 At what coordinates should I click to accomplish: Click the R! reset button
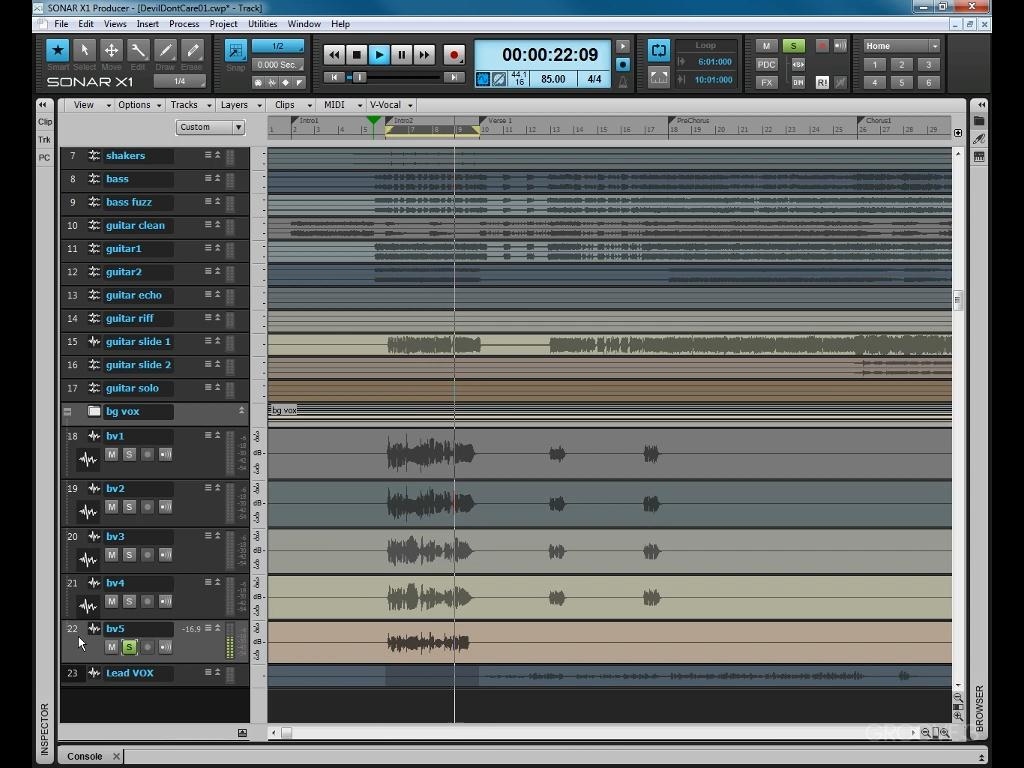(x=822, y=82)
